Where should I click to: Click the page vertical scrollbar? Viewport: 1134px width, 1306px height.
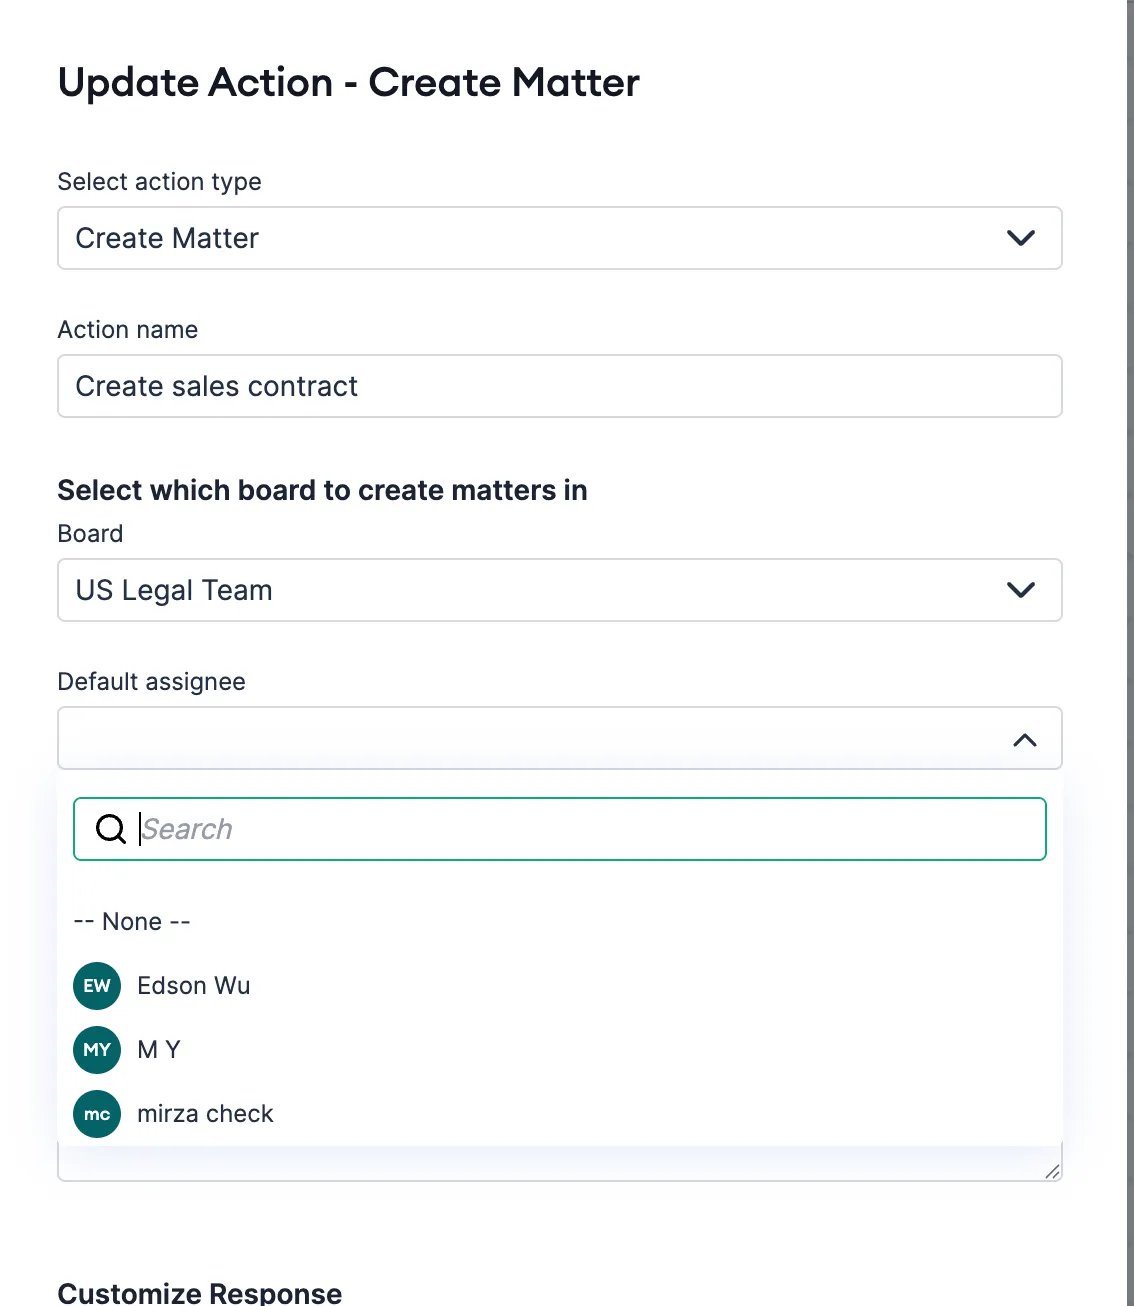pos(1130,653)
